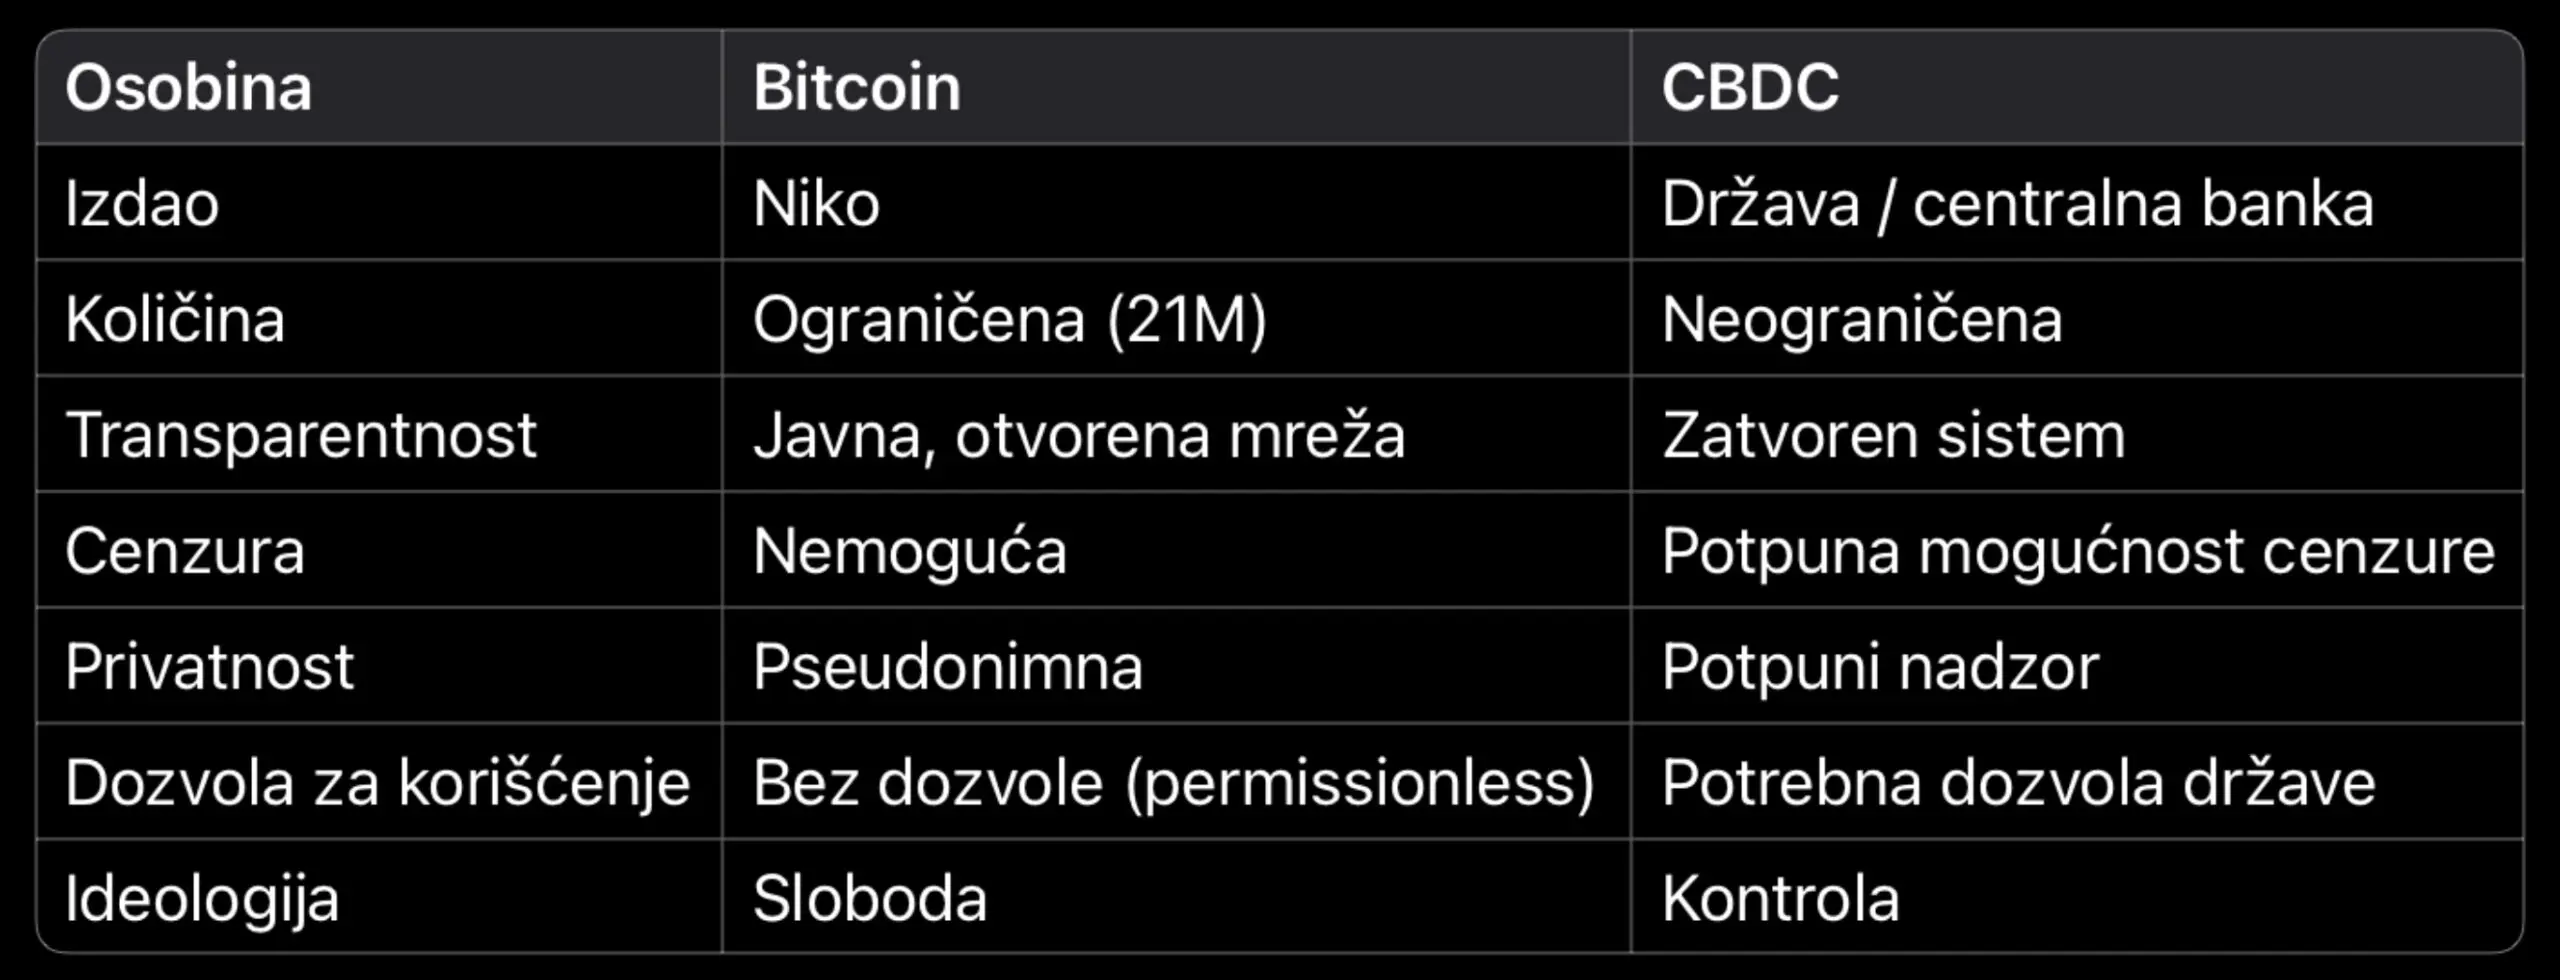Screen dimensions: 2560x980
Task: Select the "Niko" cell
Action: pos(816,203)
